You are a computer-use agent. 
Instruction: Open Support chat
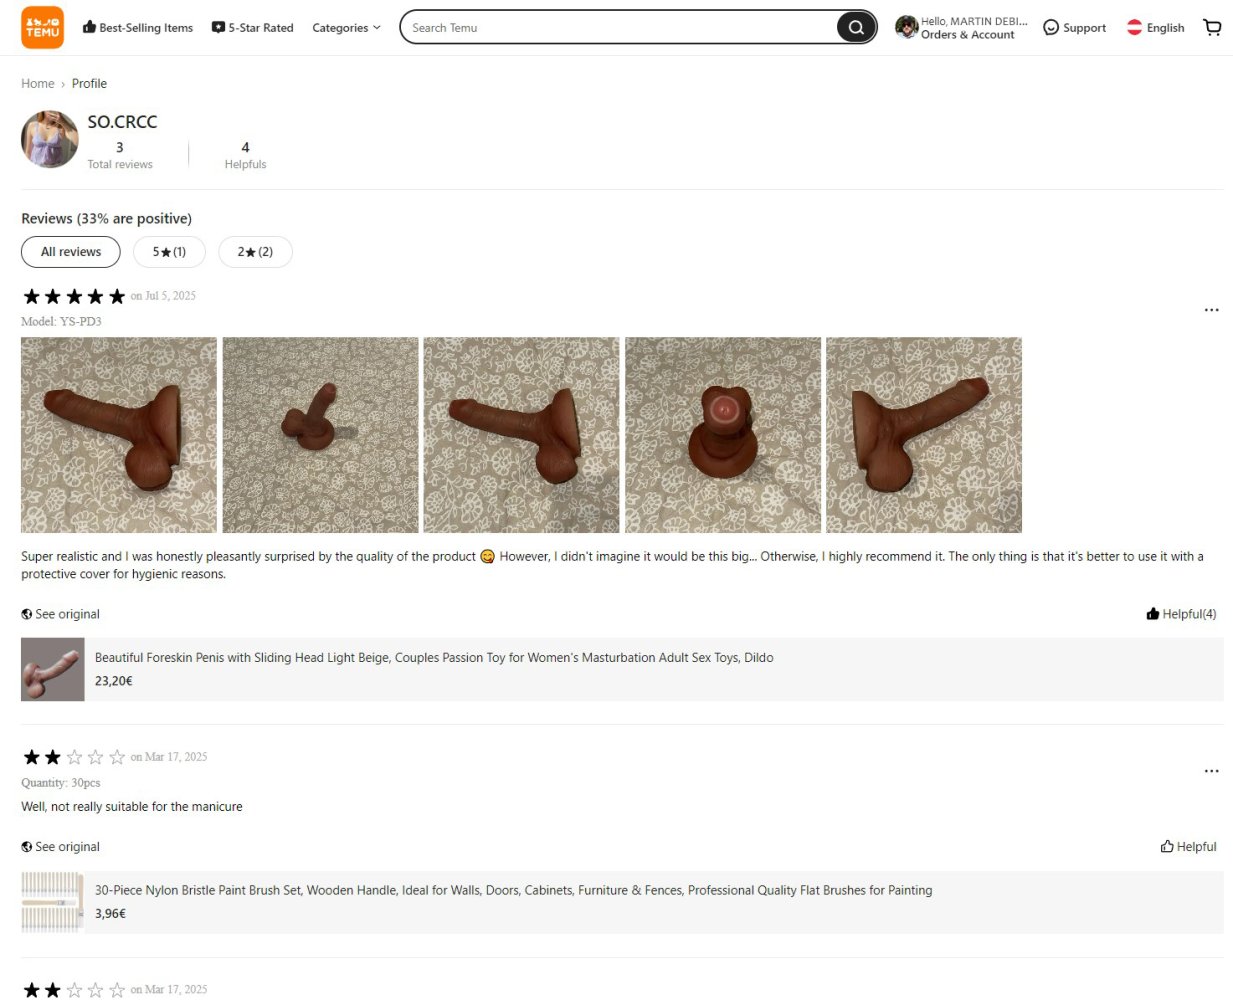(x=1074, y=28)
